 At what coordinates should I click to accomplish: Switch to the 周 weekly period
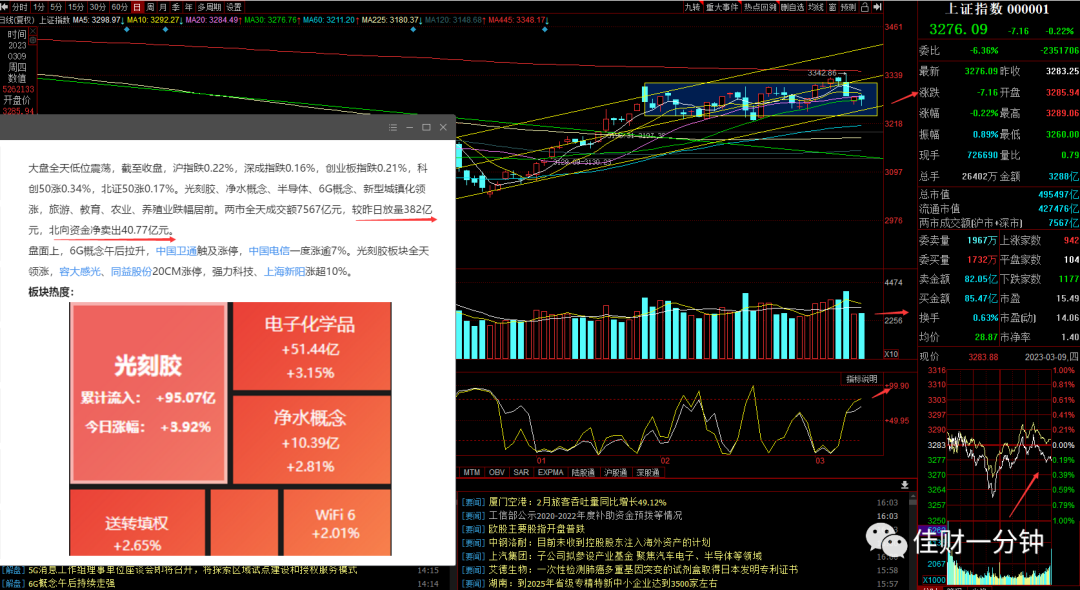[x=150, y=7]
